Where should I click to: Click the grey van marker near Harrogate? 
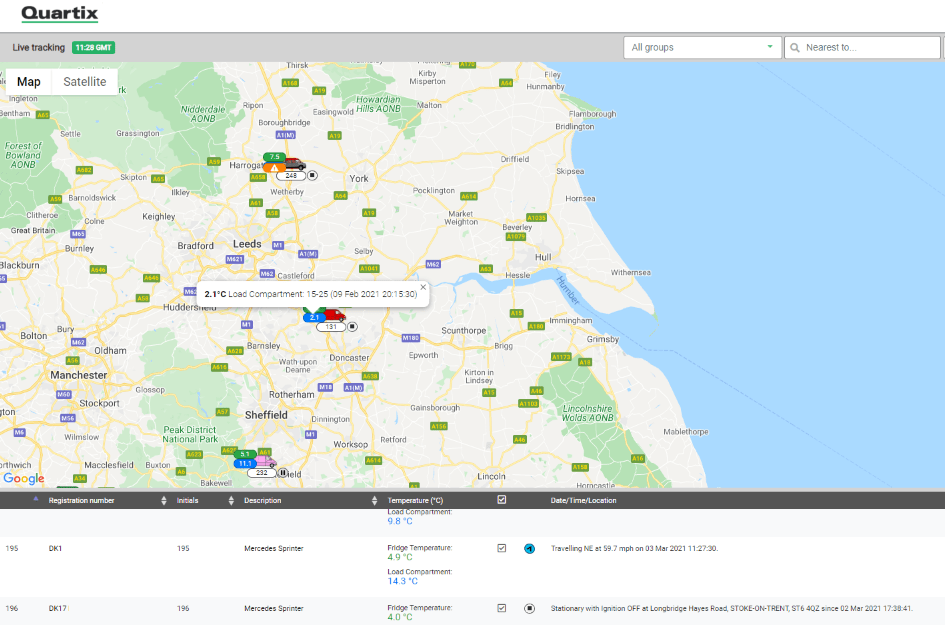[x=295, y=164]
